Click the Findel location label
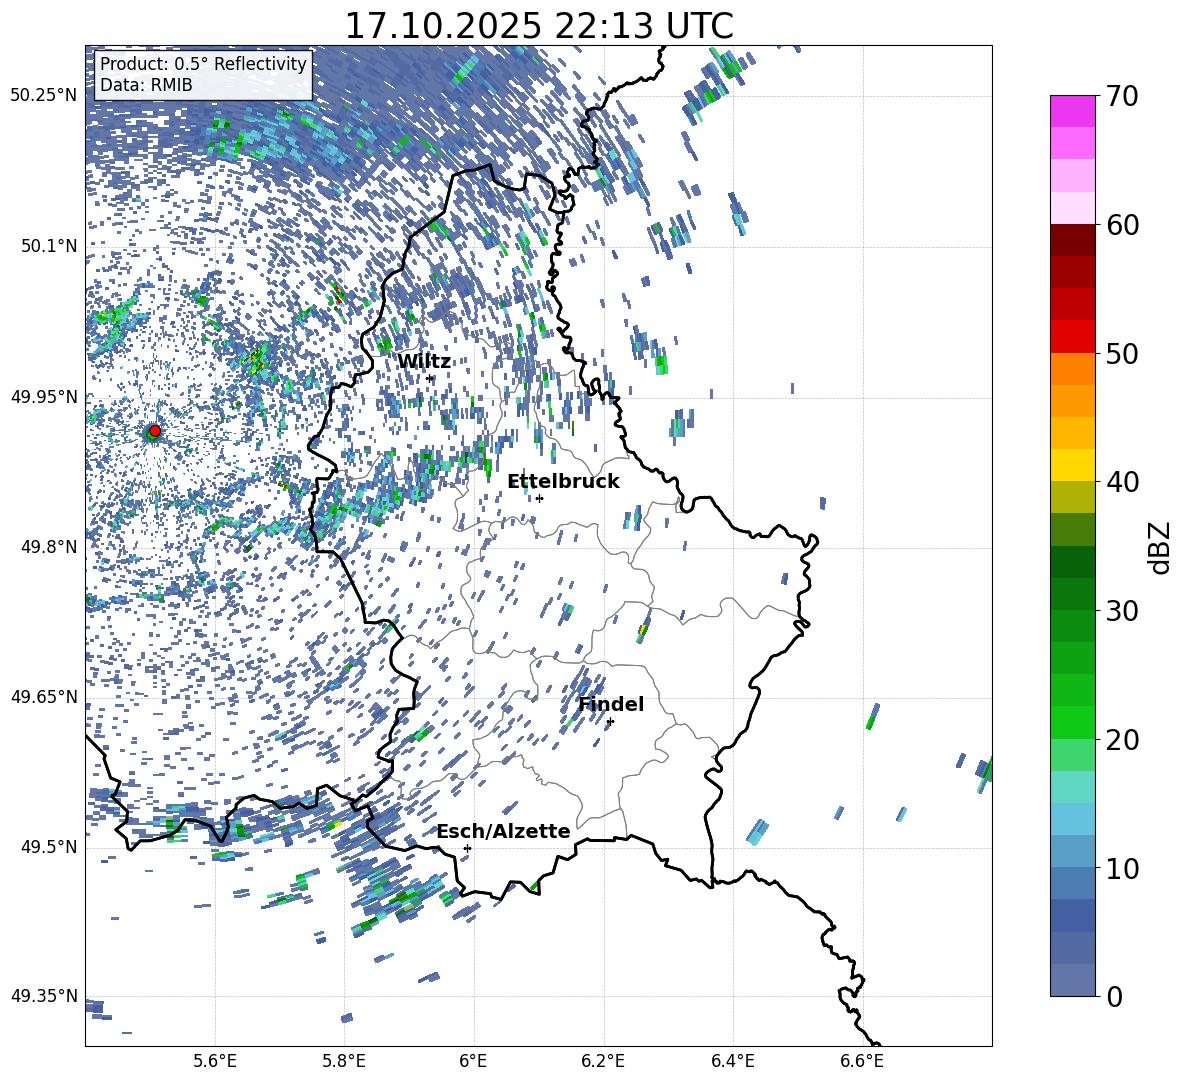Screen dimensions: 1184x1081 (611, 704)
